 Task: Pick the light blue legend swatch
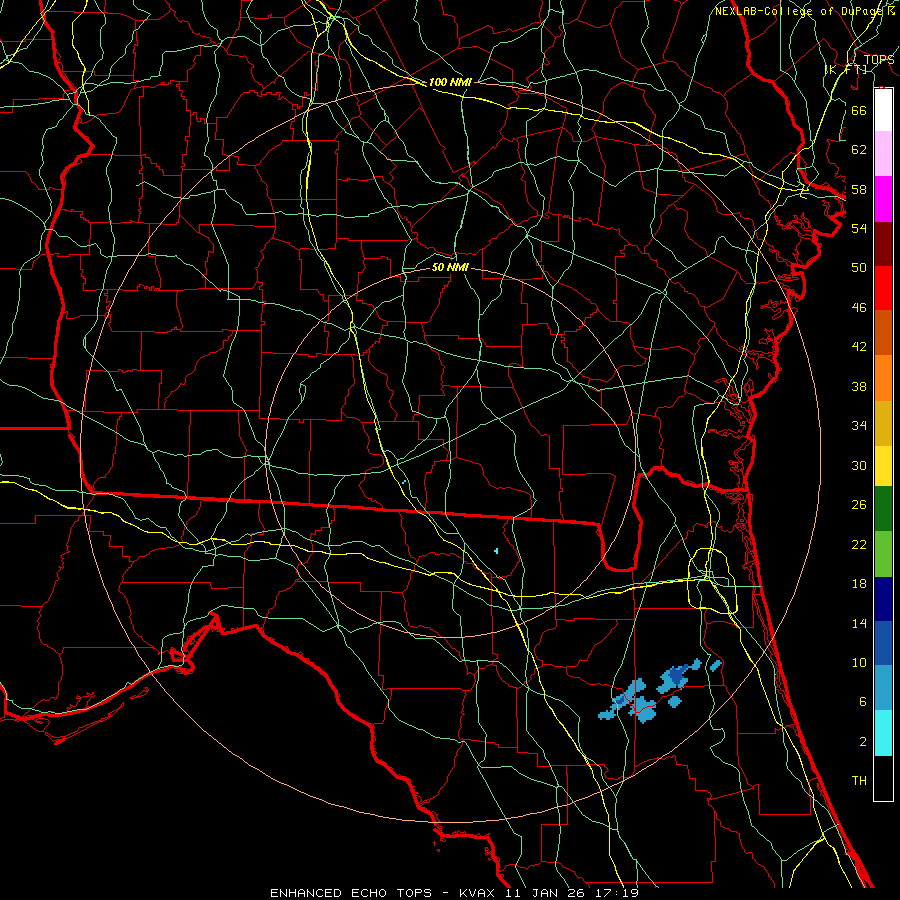point(883,687)
